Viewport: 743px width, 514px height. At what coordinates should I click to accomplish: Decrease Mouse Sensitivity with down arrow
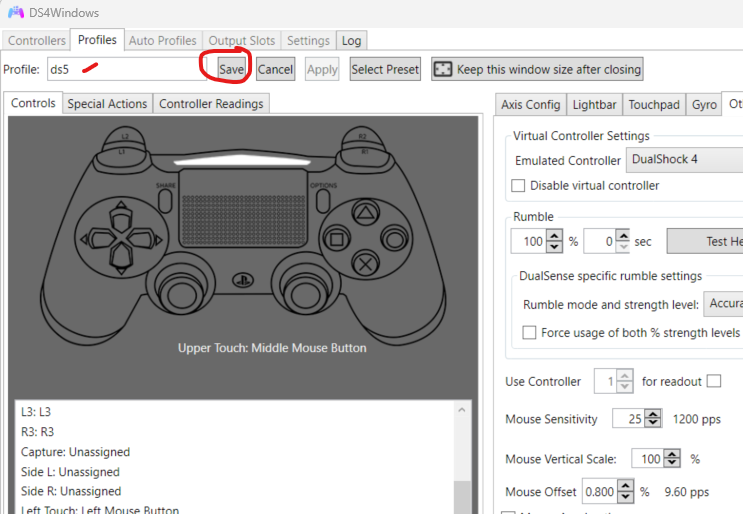pos(653,423)
